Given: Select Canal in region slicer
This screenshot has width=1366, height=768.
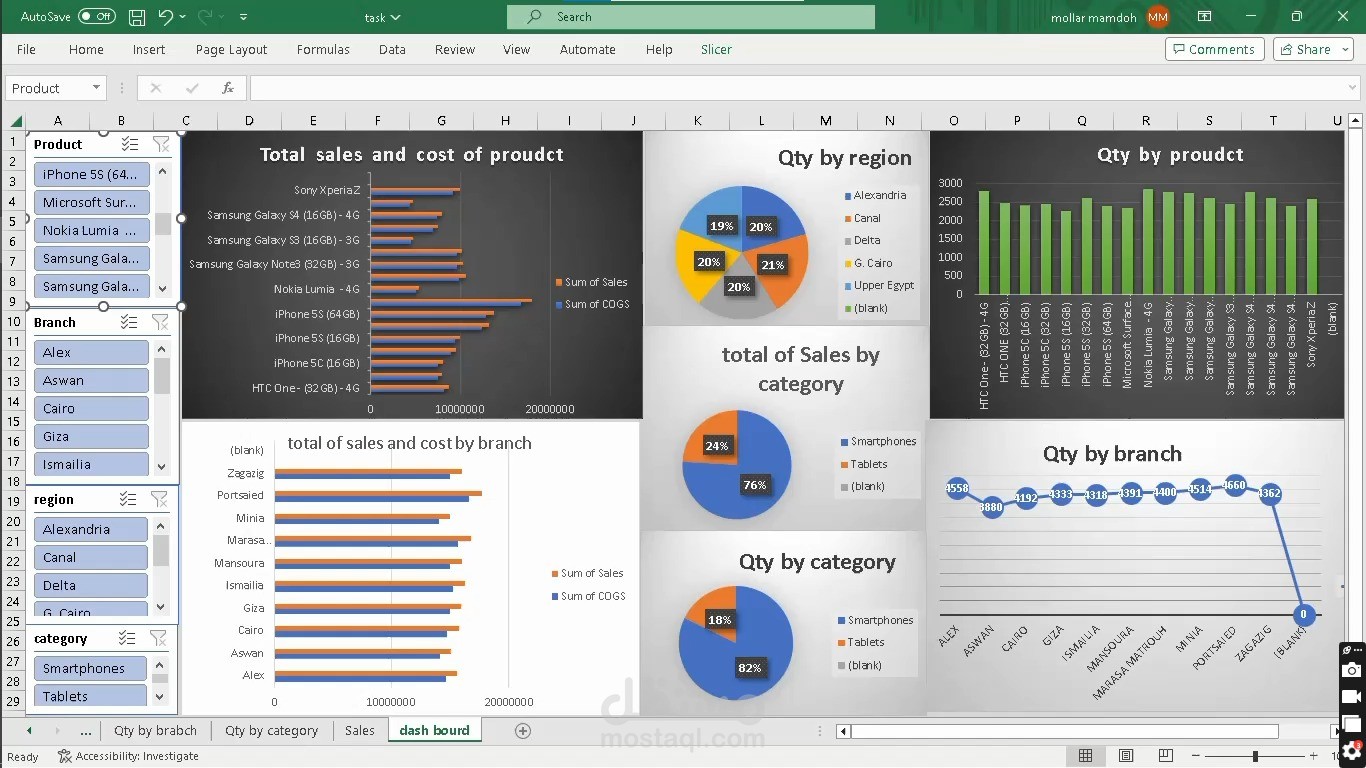Looking at the screenshot, I should 91,557.
